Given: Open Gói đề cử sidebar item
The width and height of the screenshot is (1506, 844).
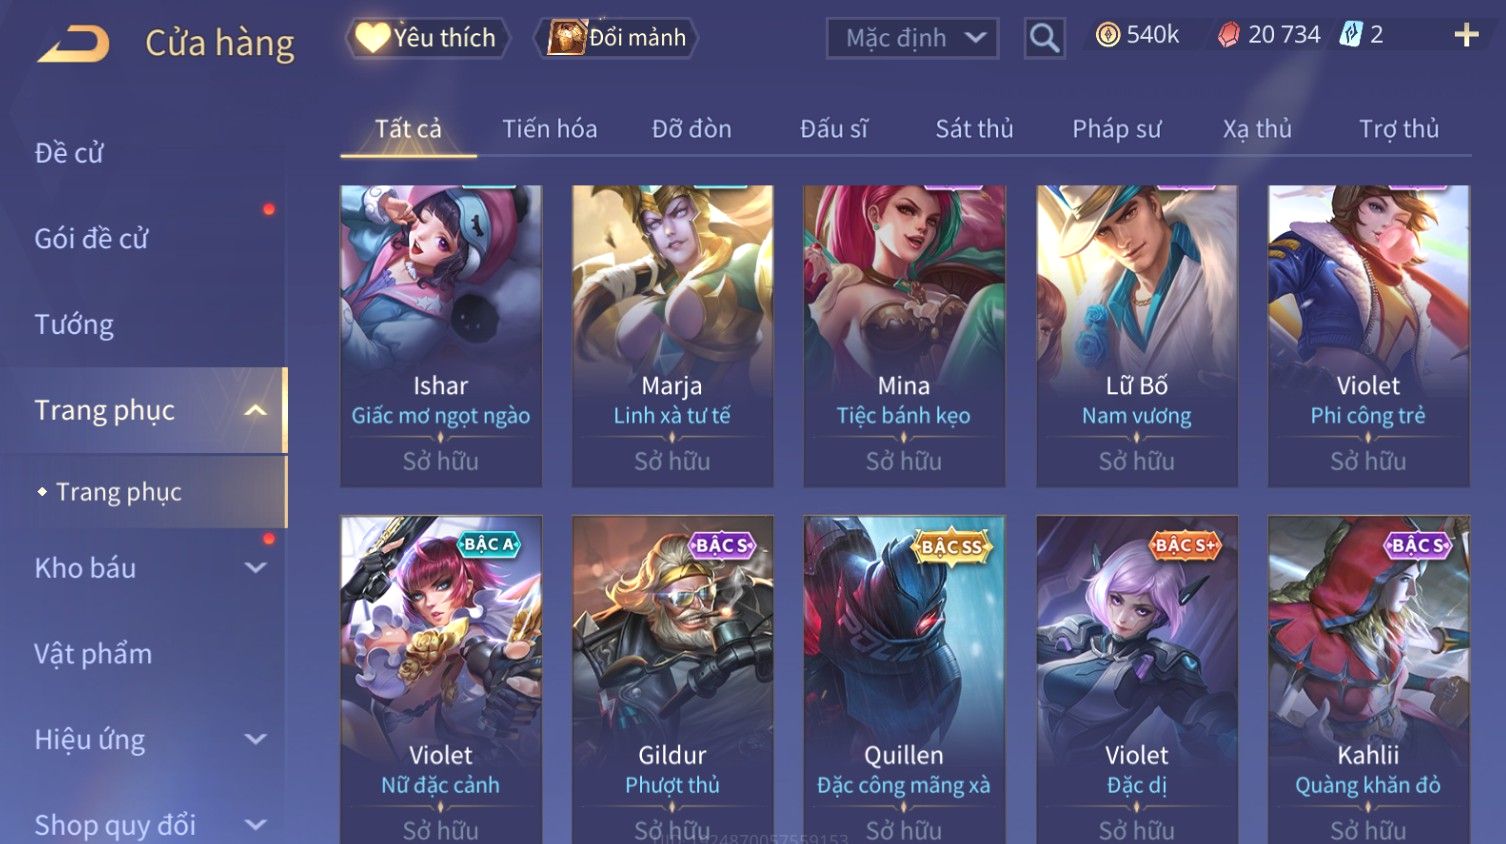Looking at the screenshot, I should (x=91, y=239).
